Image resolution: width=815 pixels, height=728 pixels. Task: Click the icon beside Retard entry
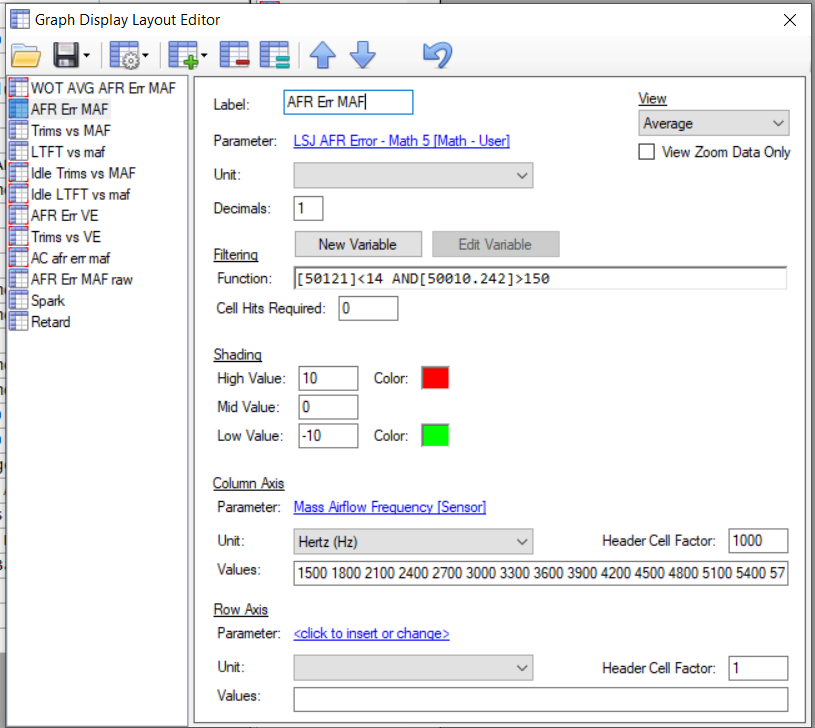[x=19, y=322]
